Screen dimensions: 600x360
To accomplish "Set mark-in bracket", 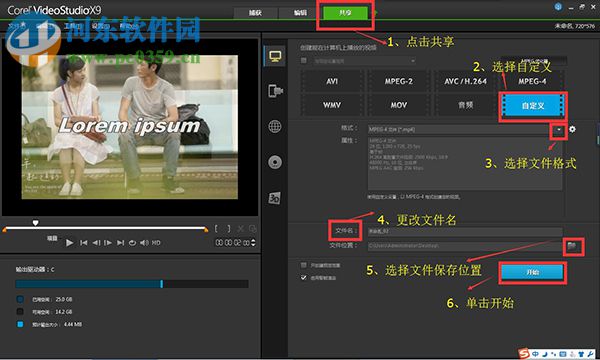I will point(216,229).
